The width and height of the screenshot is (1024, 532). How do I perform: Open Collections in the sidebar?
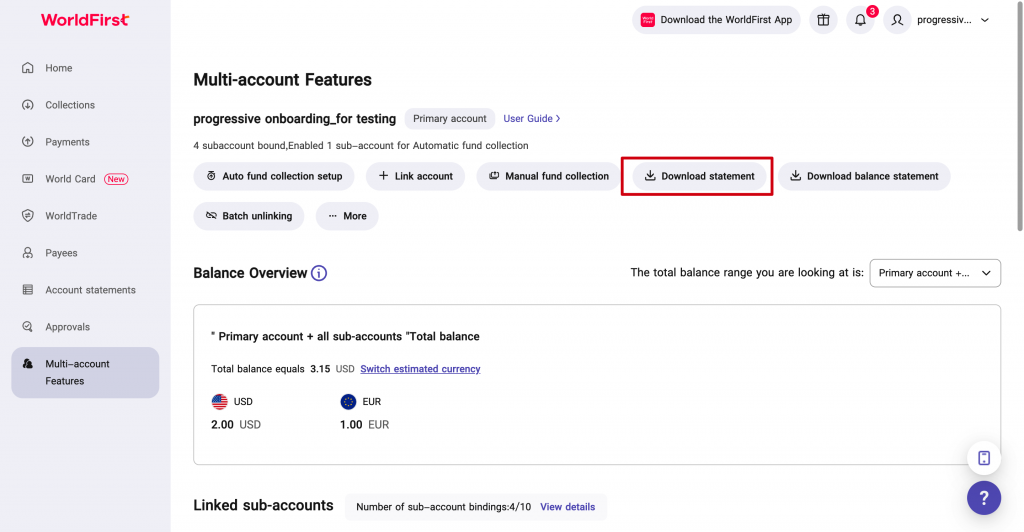click(69, 105)
